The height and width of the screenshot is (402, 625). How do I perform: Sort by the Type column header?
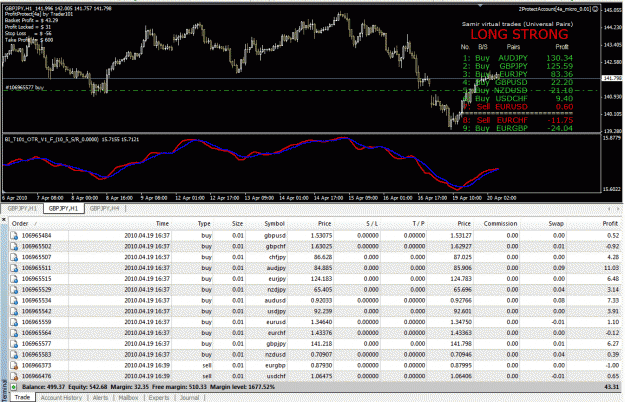pyautogui.click(x=204, y=224)
